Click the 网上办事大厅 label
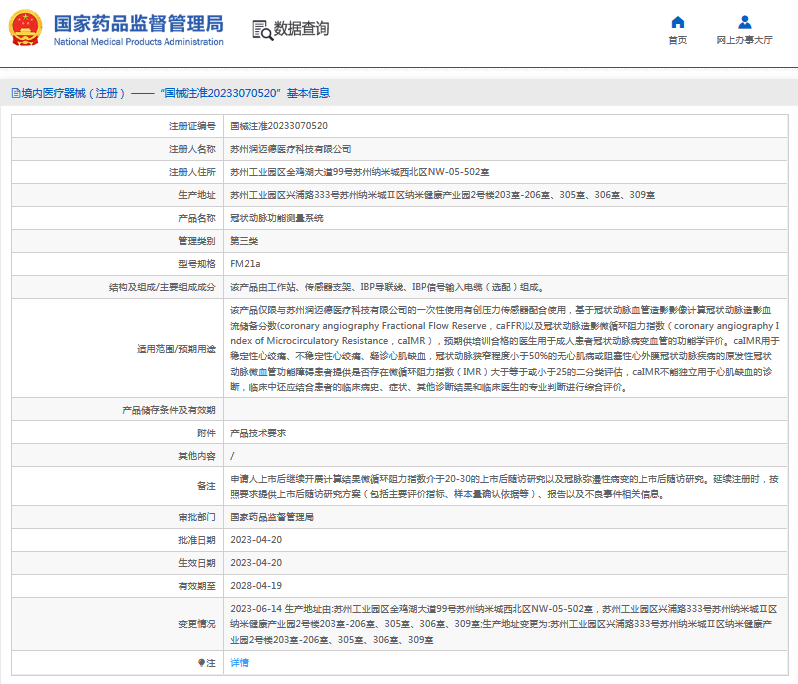798x684 pixels. tap(745, 40)
